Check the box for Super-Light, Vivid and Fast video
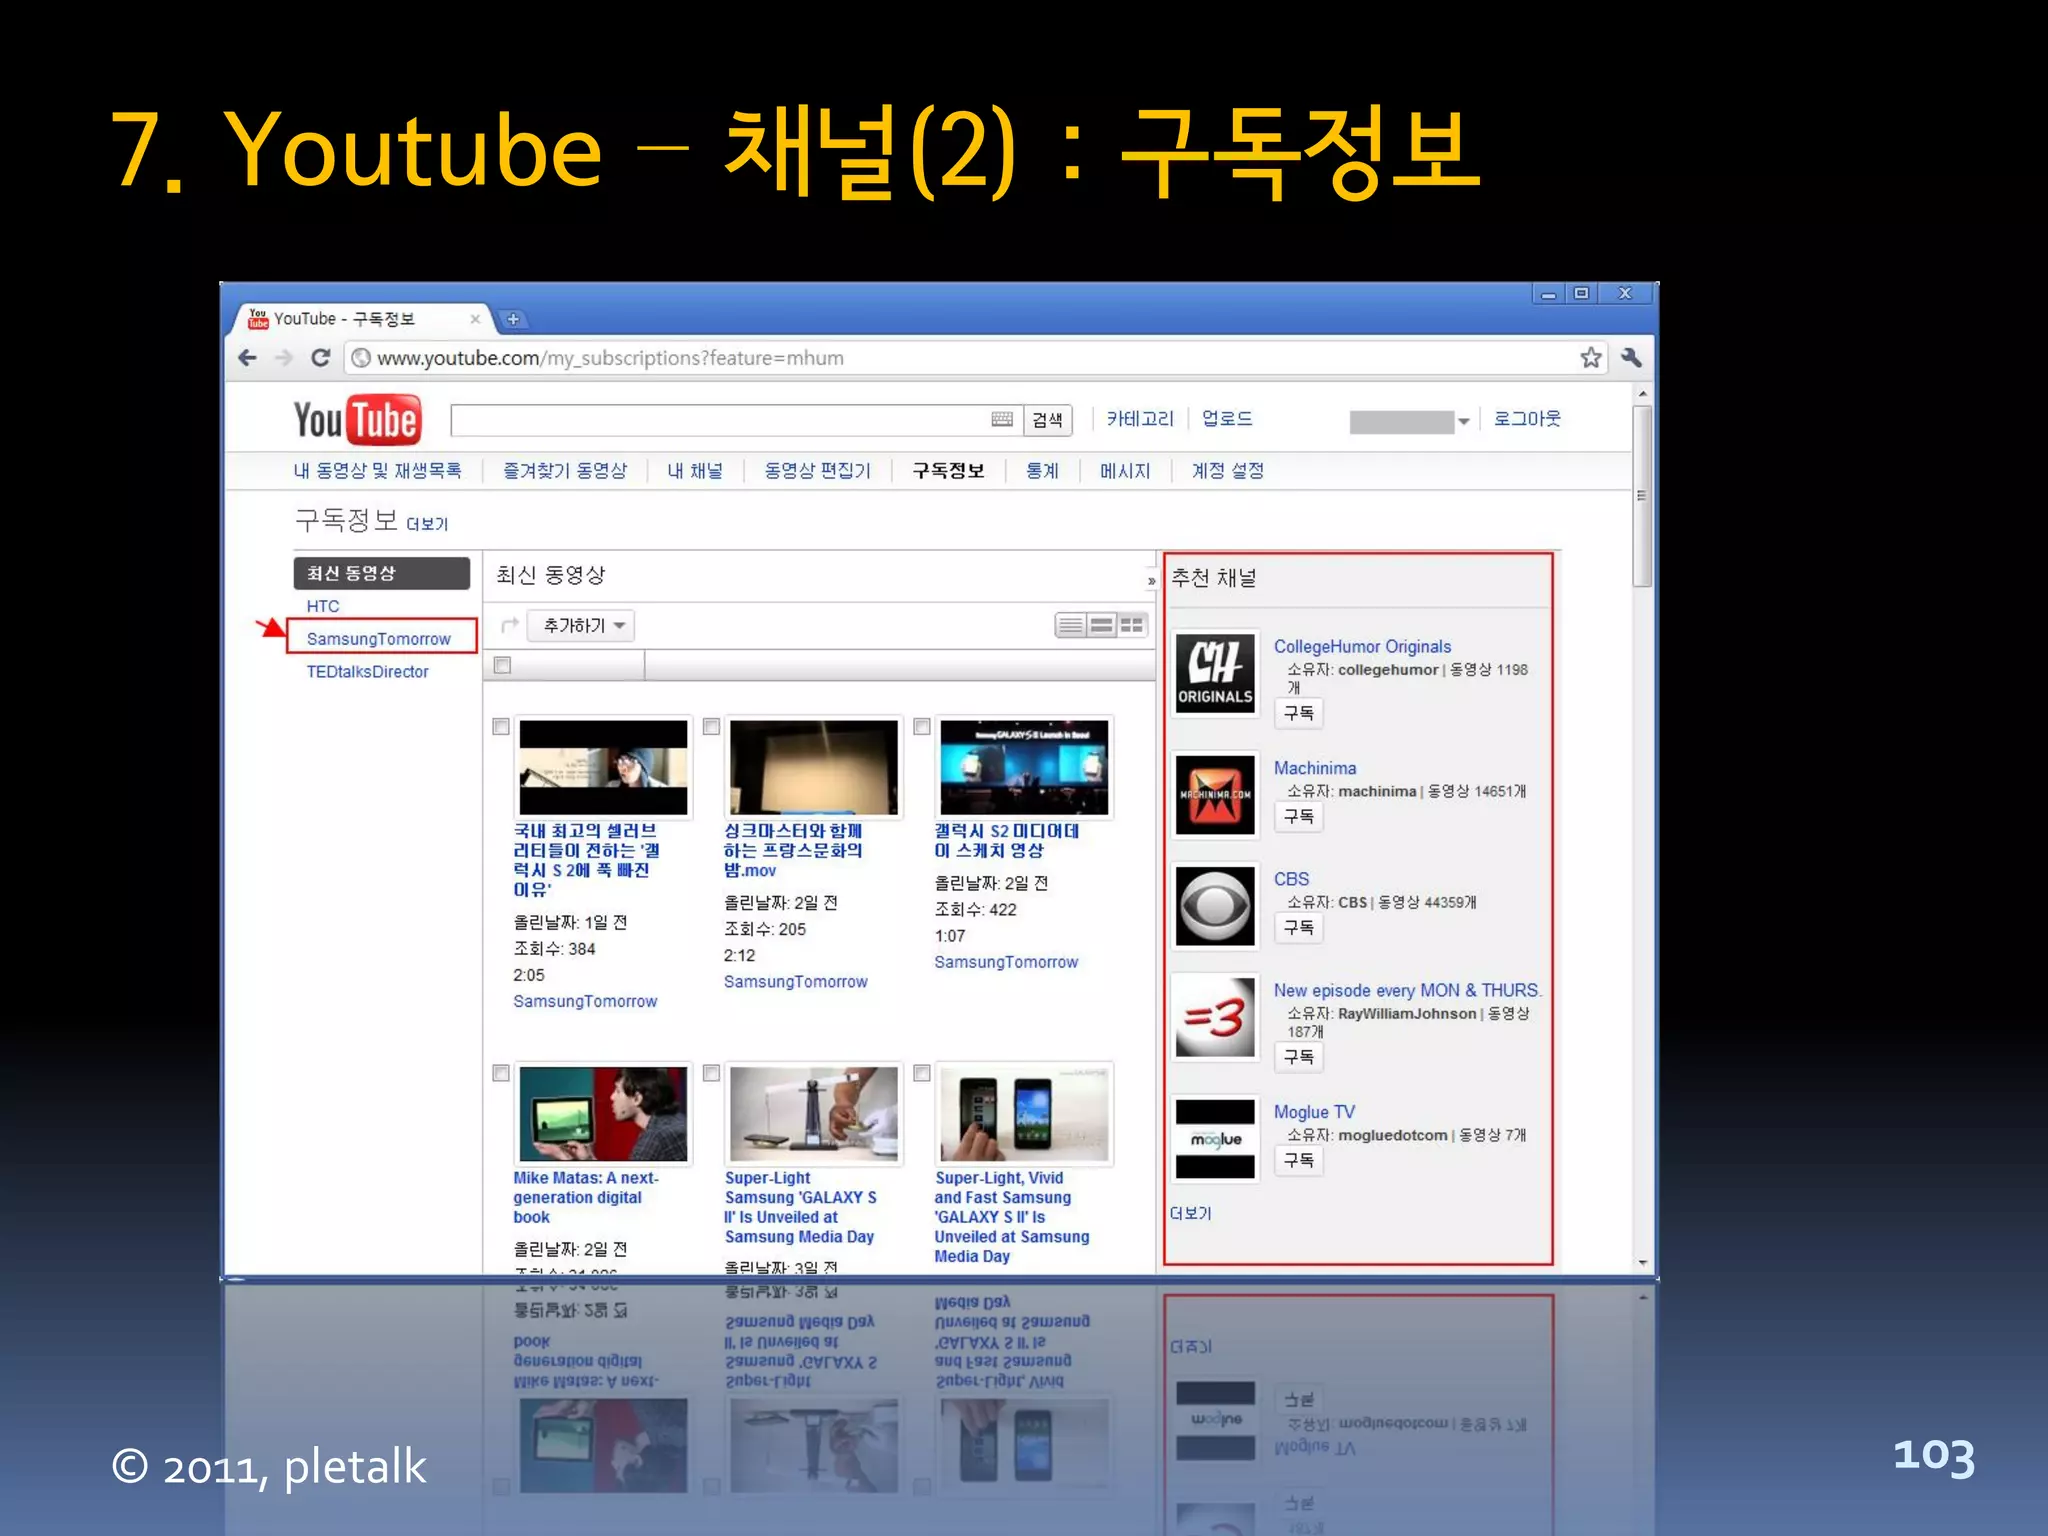 click(x=922, y=1073)
